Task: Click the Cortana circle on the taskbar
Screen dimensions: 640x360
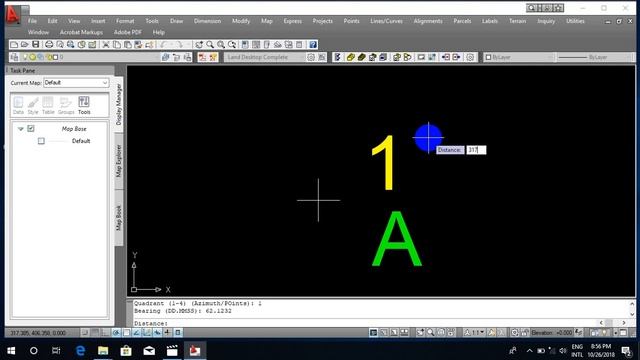Action: coord(33,350)
